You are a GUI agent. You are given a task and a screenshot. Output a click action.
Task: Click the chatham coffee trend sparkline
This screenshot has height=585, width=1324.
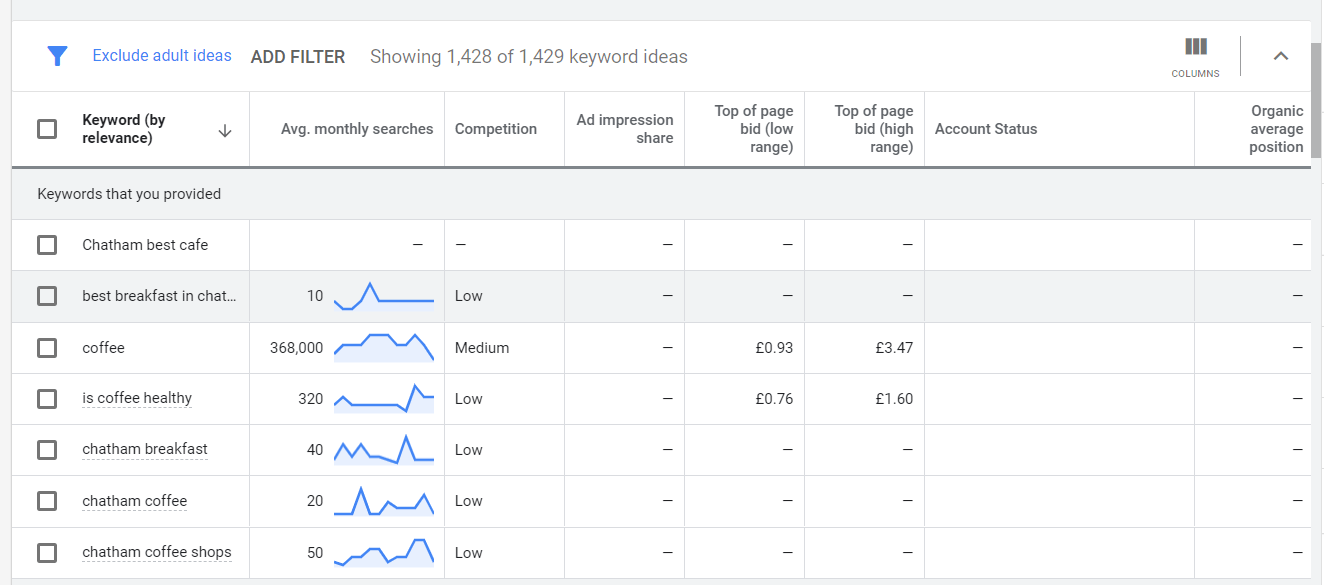click(x=384, y=500)
